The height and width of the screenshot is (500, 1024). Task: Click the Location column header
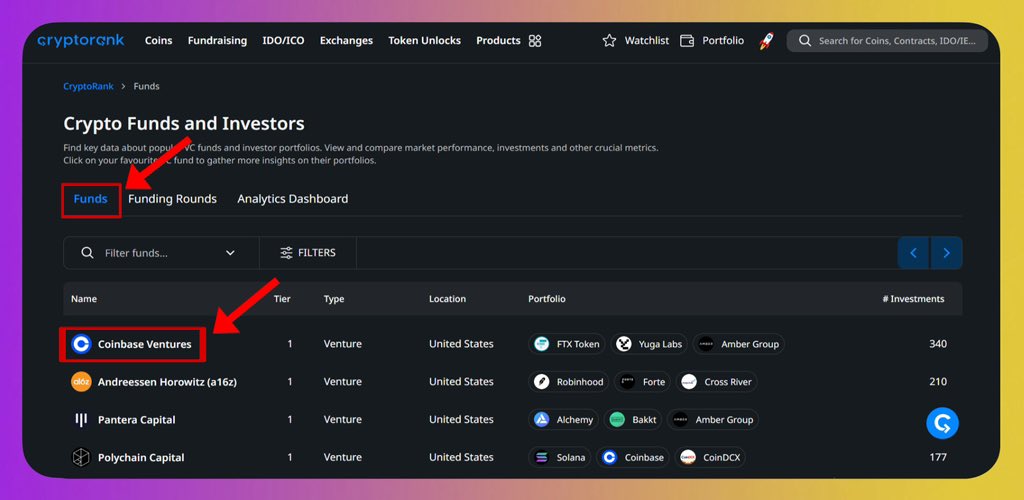[447, 299]
